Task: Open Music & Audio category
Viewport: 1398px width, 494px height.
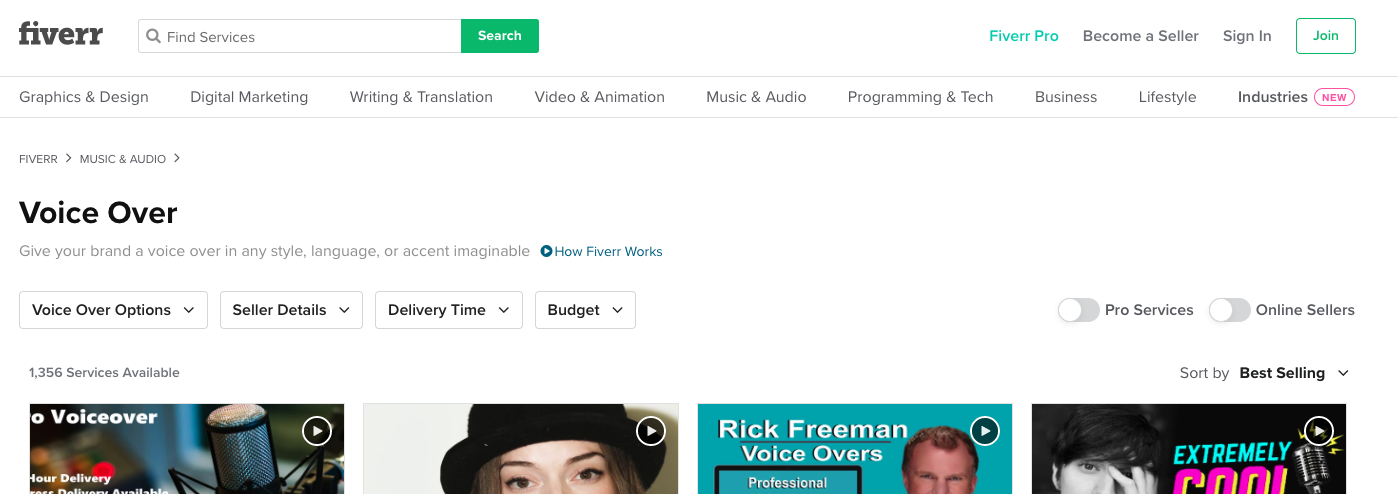Action: (756, 97)
